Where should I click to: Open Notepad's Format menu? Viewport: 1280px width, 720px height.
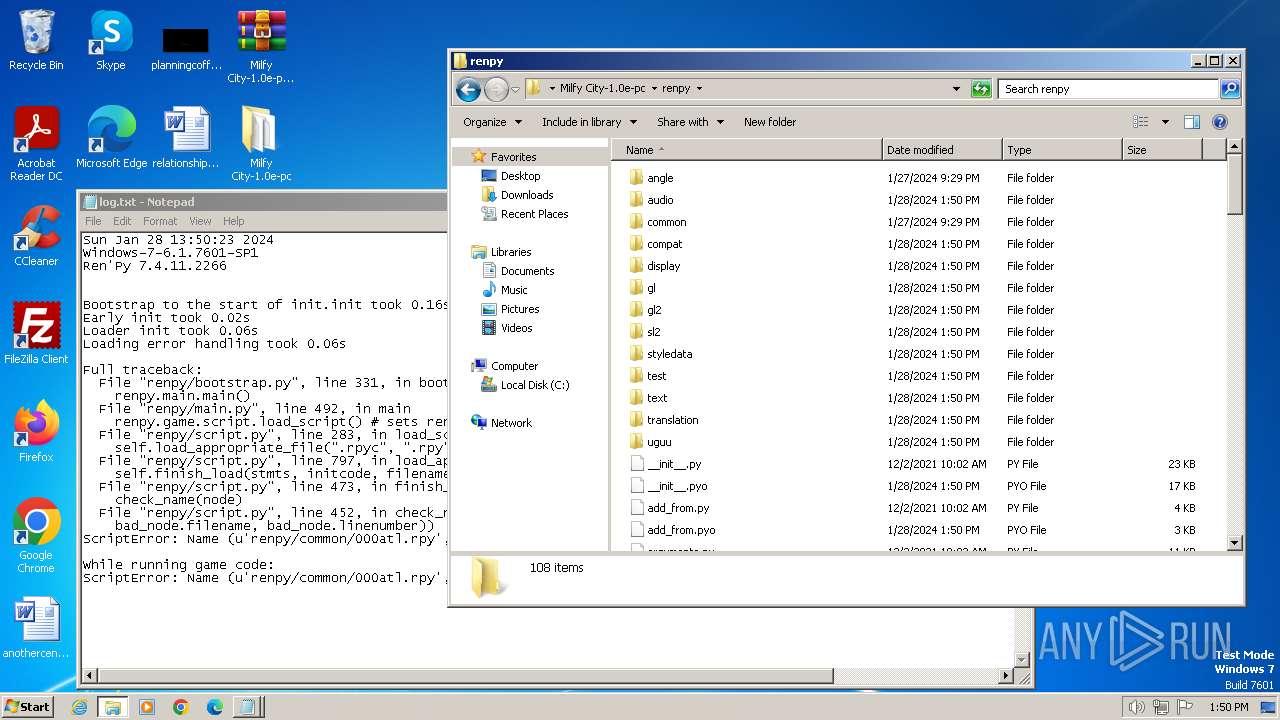point(160,221)
